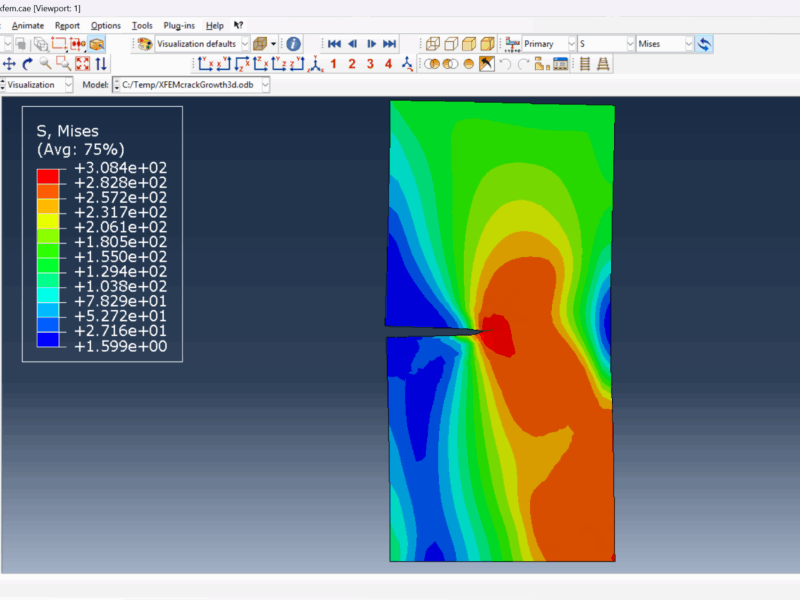
Task: Click the blue Query information icon
Action: click(x=293, y=44)
